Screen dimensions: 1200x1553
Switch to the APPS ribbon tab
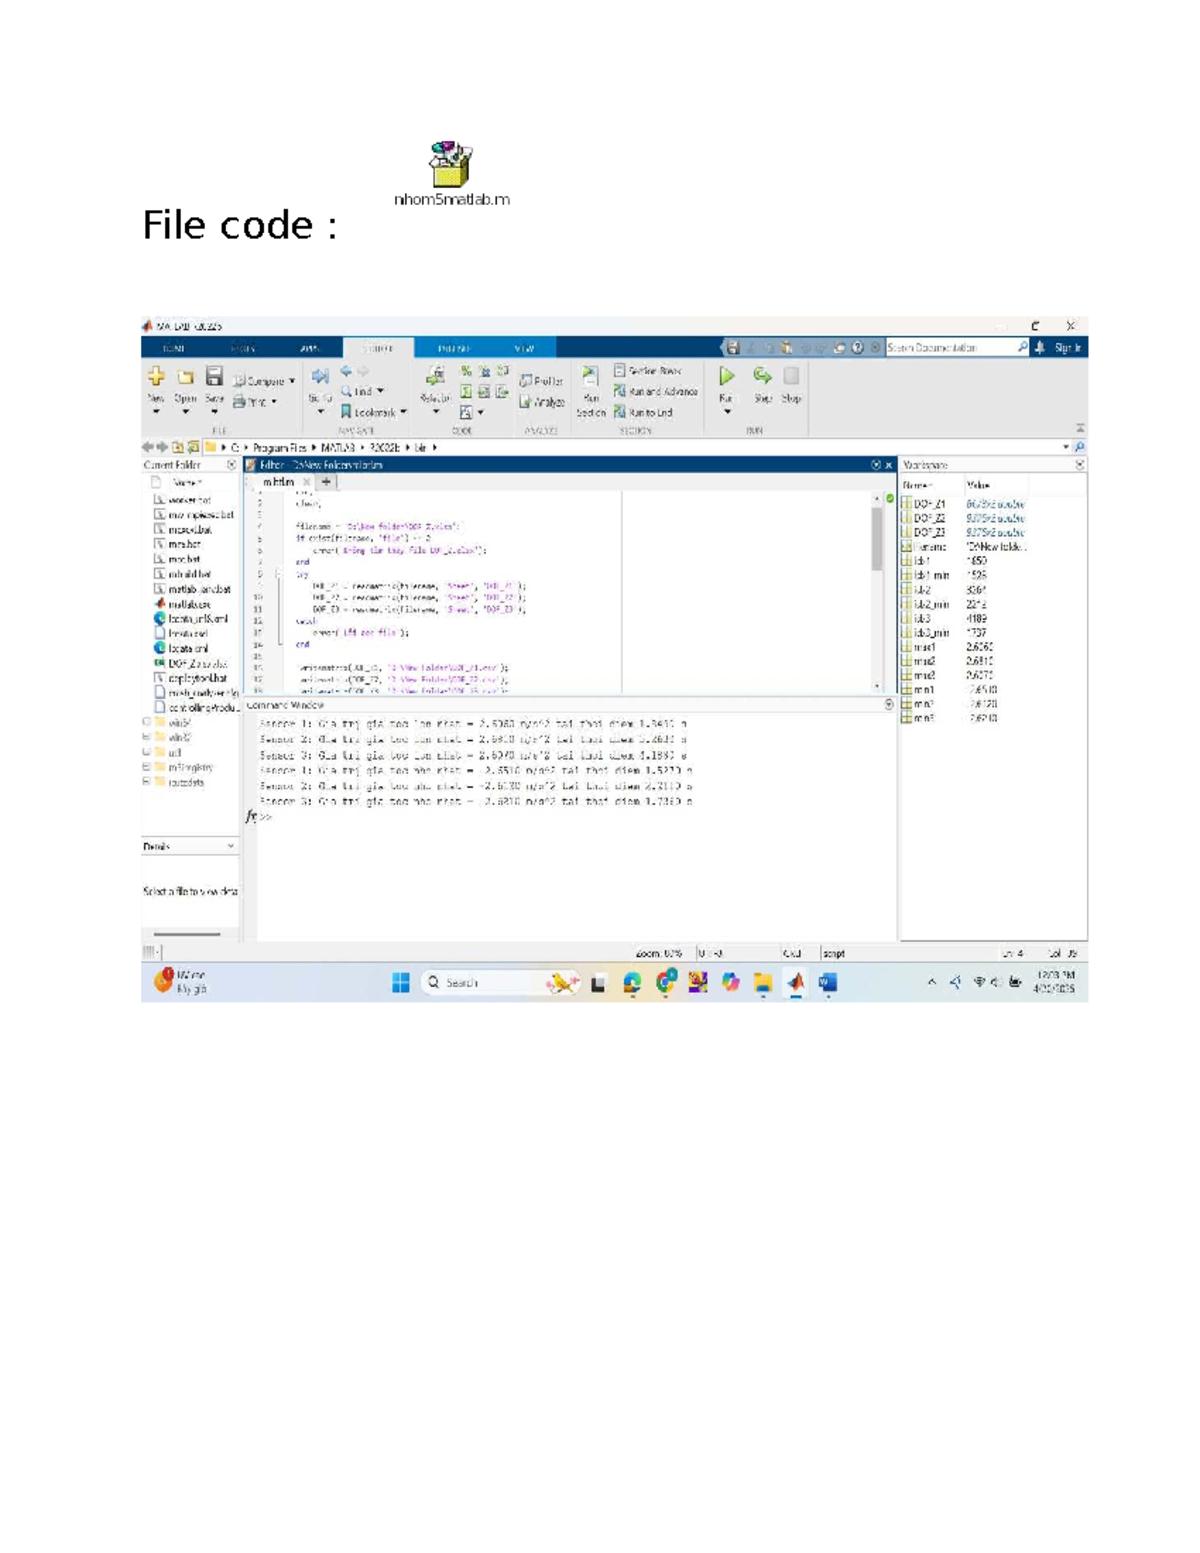[x=310, y=348]
